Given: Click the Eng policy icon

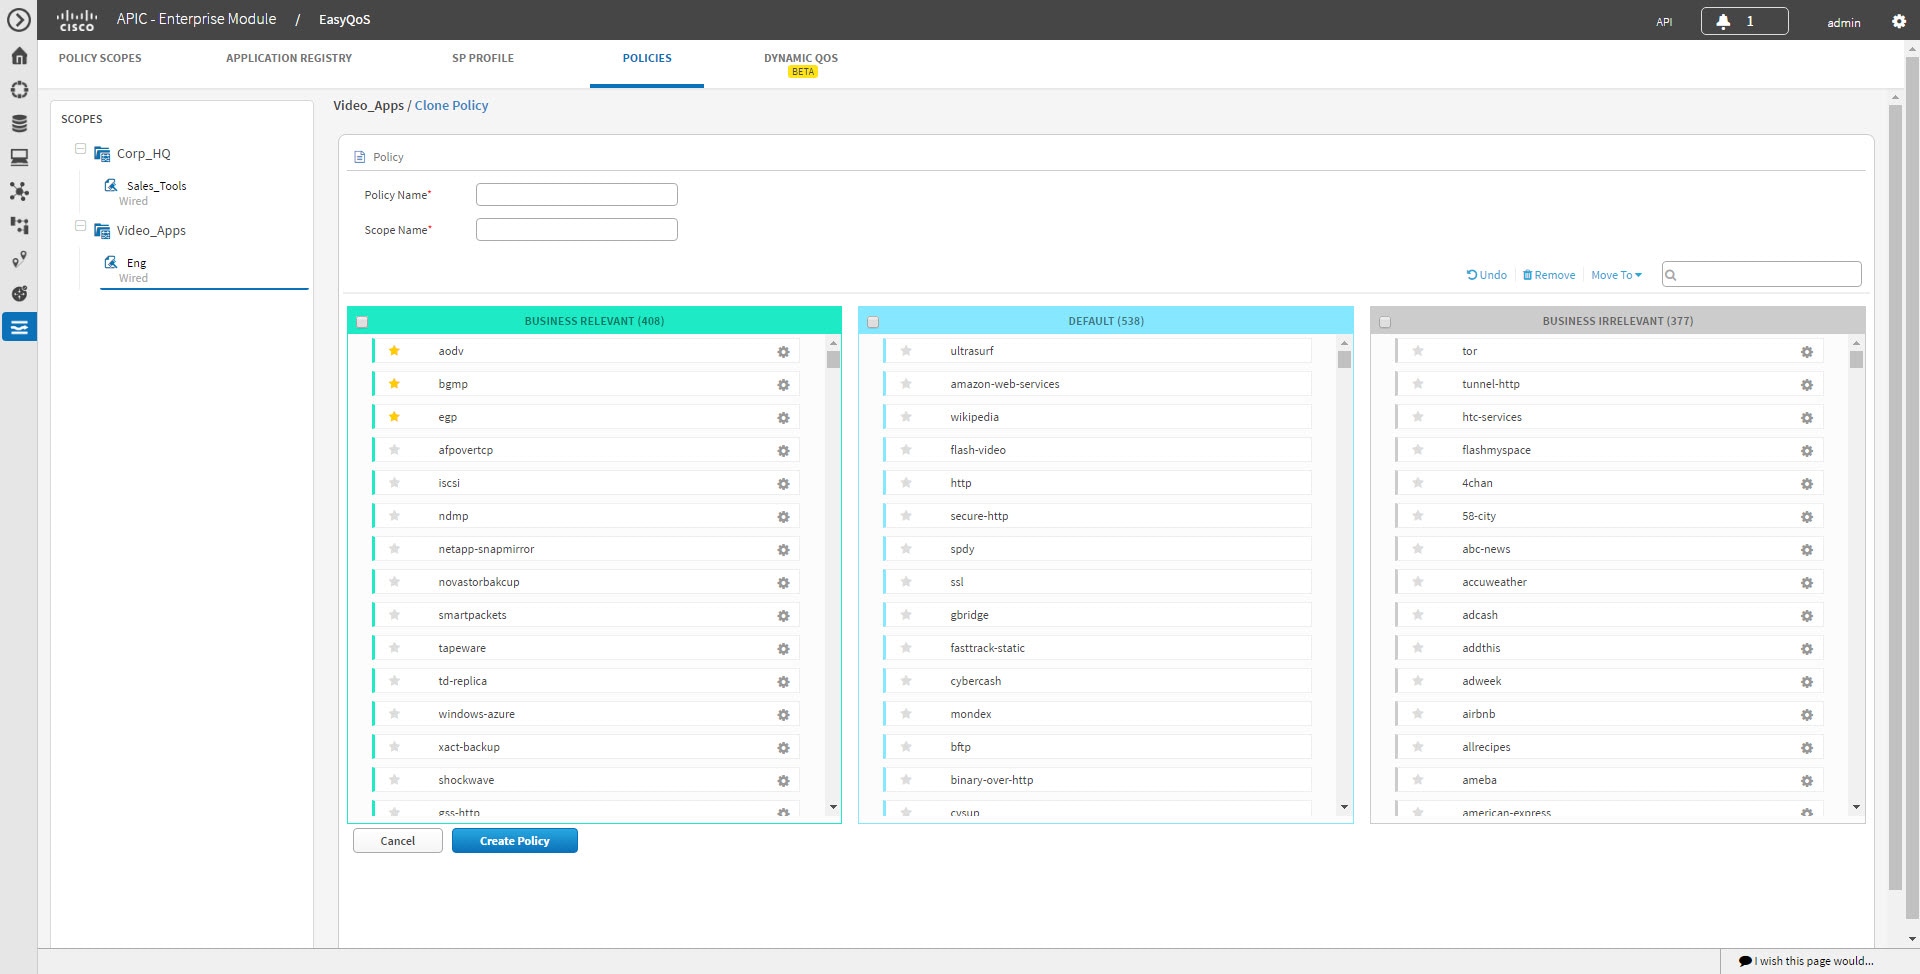Looking at the screenshot, I should tap(111, 262).
